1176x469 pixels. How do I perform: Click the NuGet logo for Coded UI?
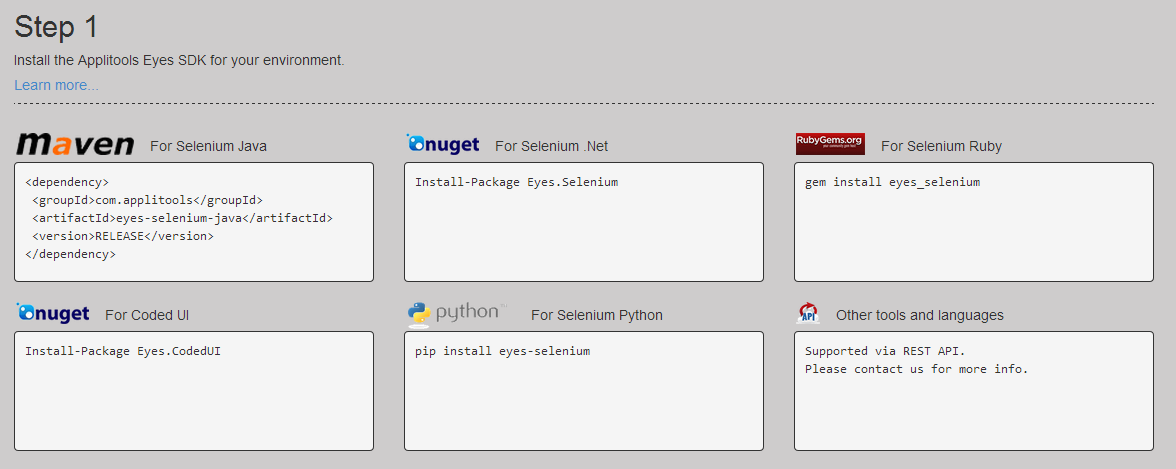pos(52,313)
